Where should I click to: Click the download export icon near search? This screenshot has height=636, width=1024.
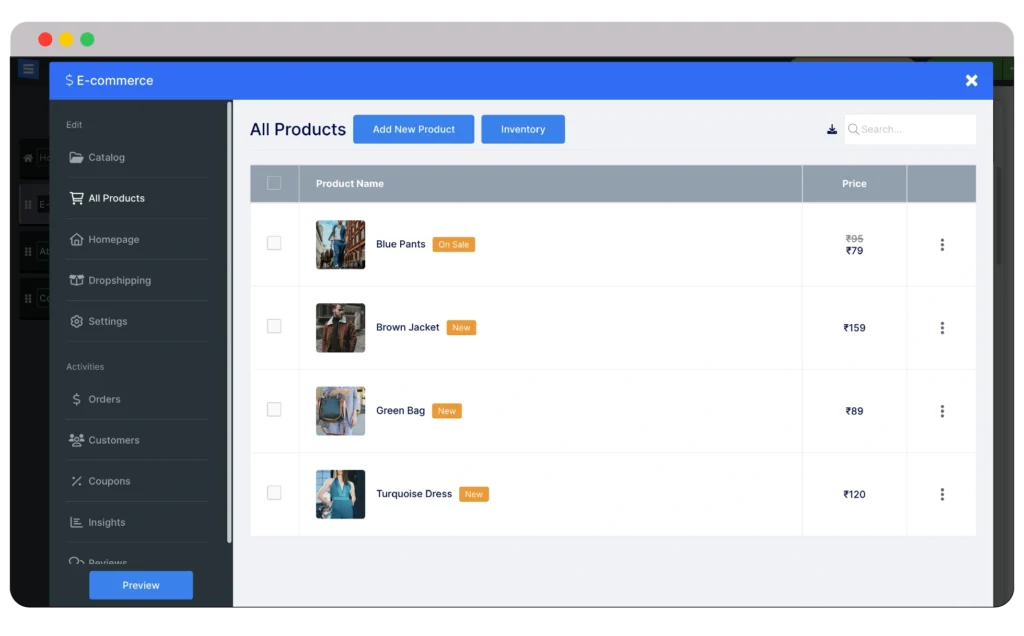(831, 129)
